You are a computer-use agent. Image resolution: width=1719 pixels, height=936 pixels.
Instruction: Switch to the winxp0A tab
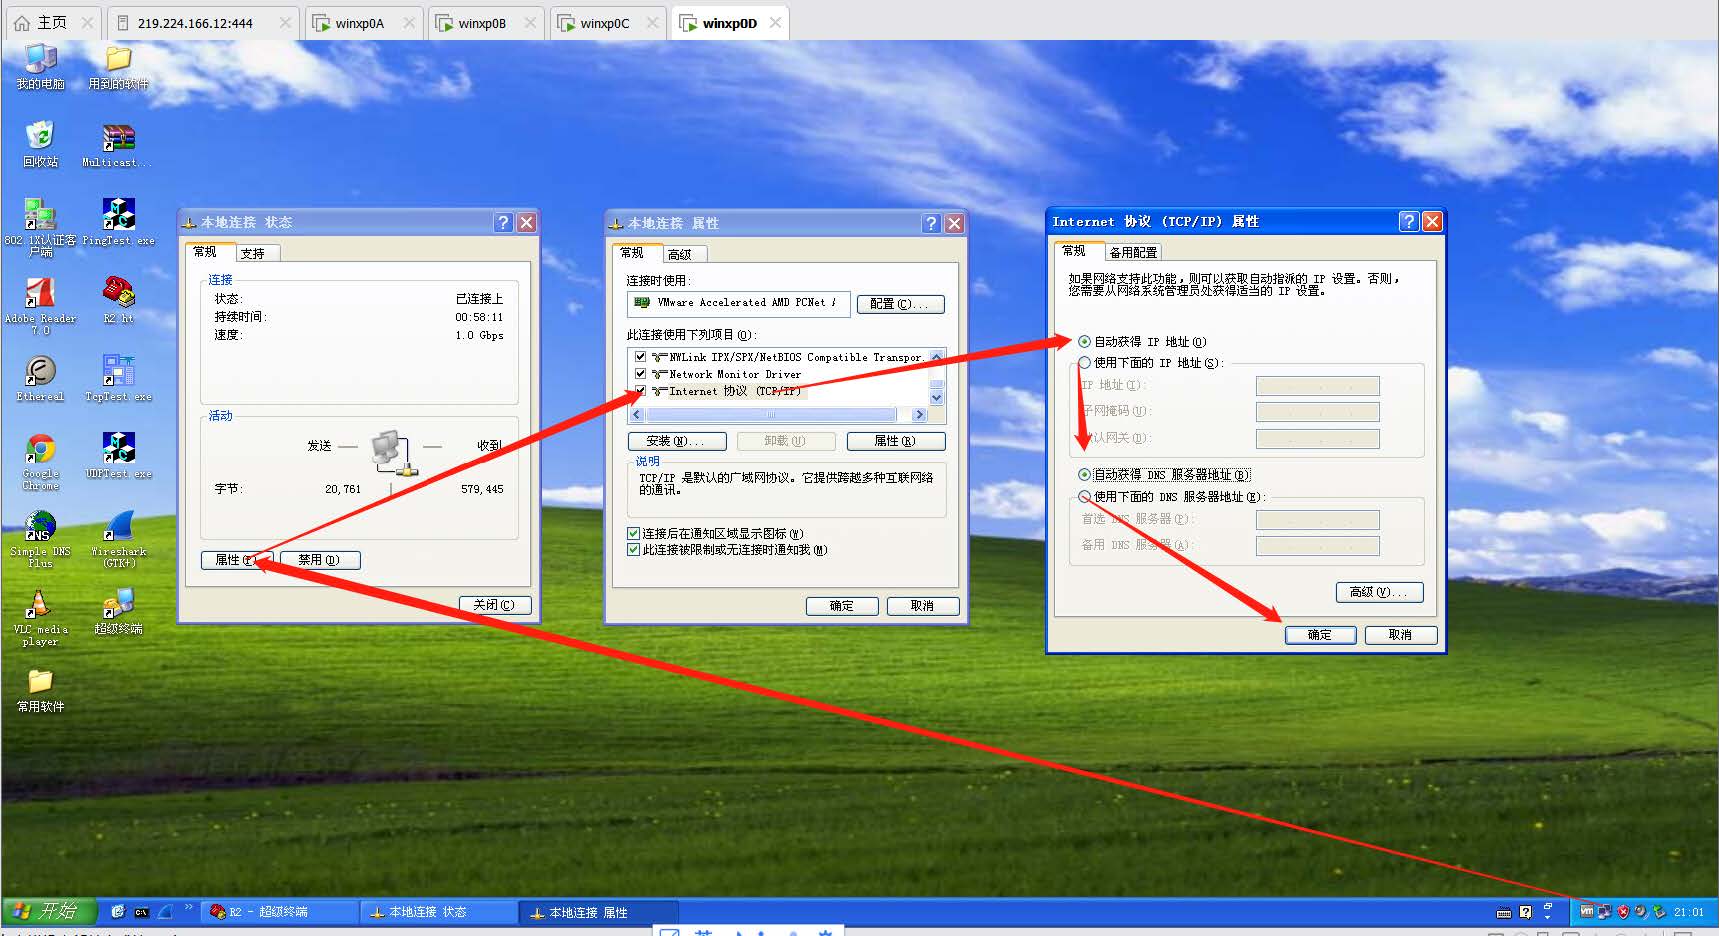point(359,23)
